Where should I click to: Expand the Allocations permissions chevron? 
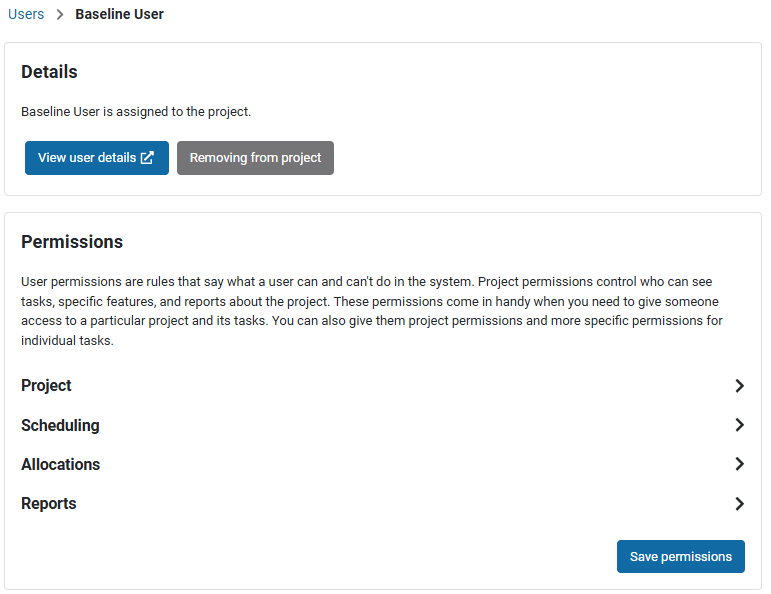(x=739, y=464)
